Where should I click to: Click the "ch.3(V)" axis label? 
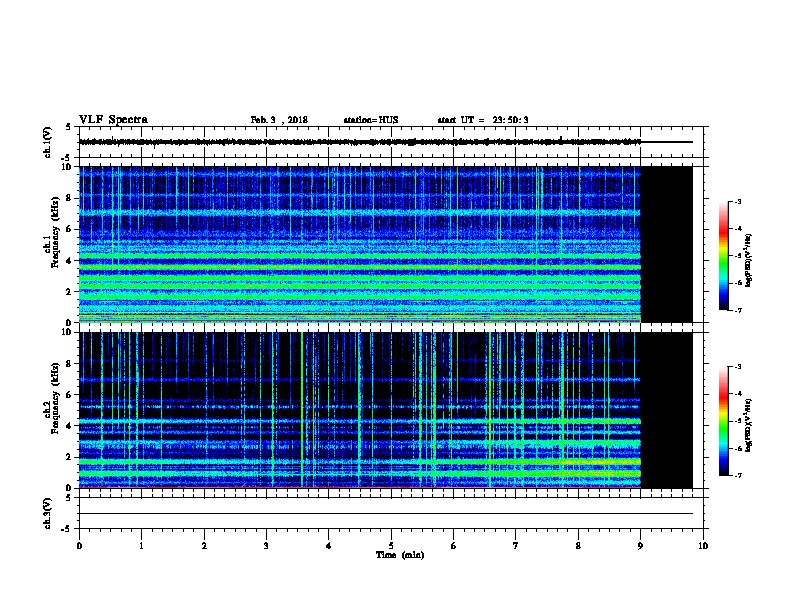(48, 513)
